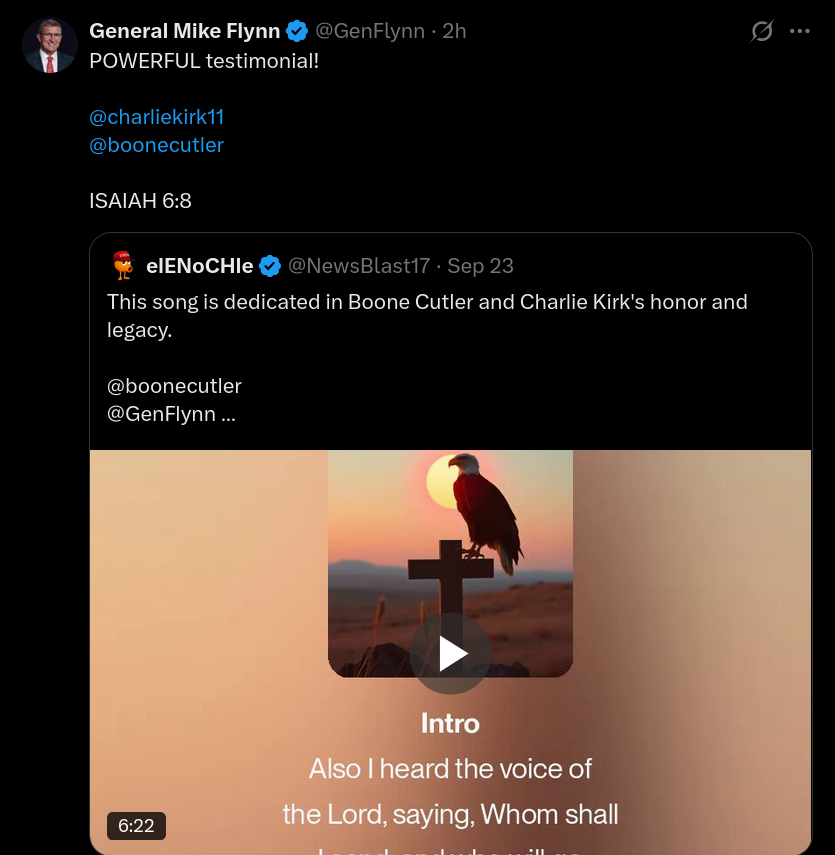Click the elENoCHle display name
835x855 pixels.
pyautogui.click(x=199, y=266)
